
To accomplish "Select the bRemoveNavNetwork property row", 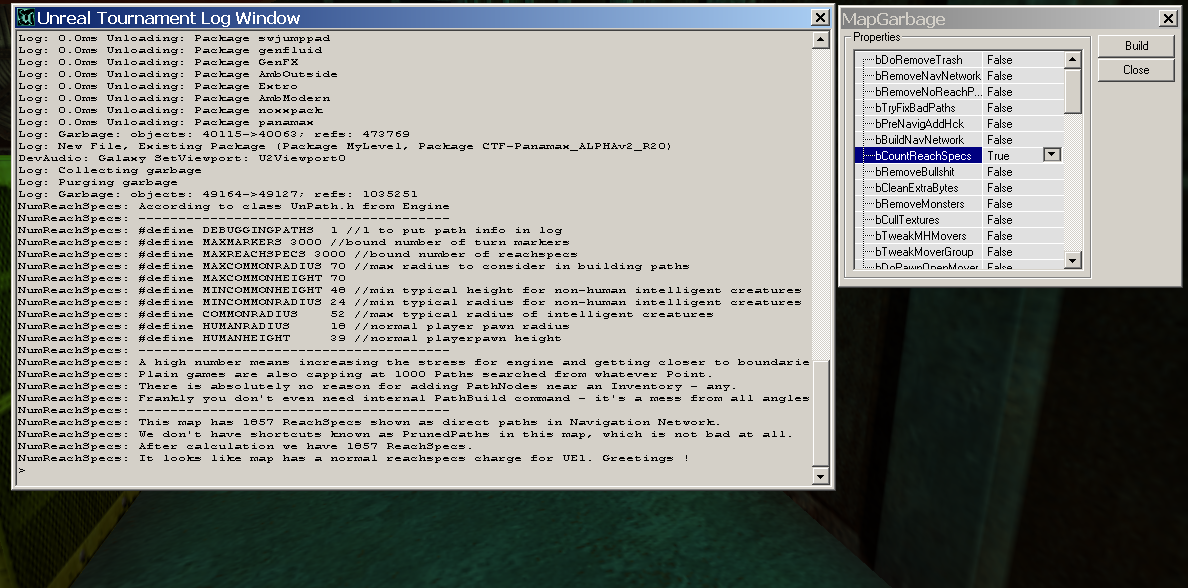I will pyautogui.click(x=958, y=76).
